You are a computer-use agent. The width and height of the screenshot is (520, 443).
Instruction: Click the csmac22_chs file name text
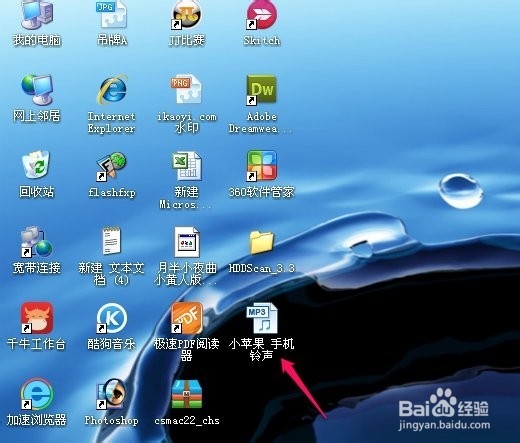(187, 420)
